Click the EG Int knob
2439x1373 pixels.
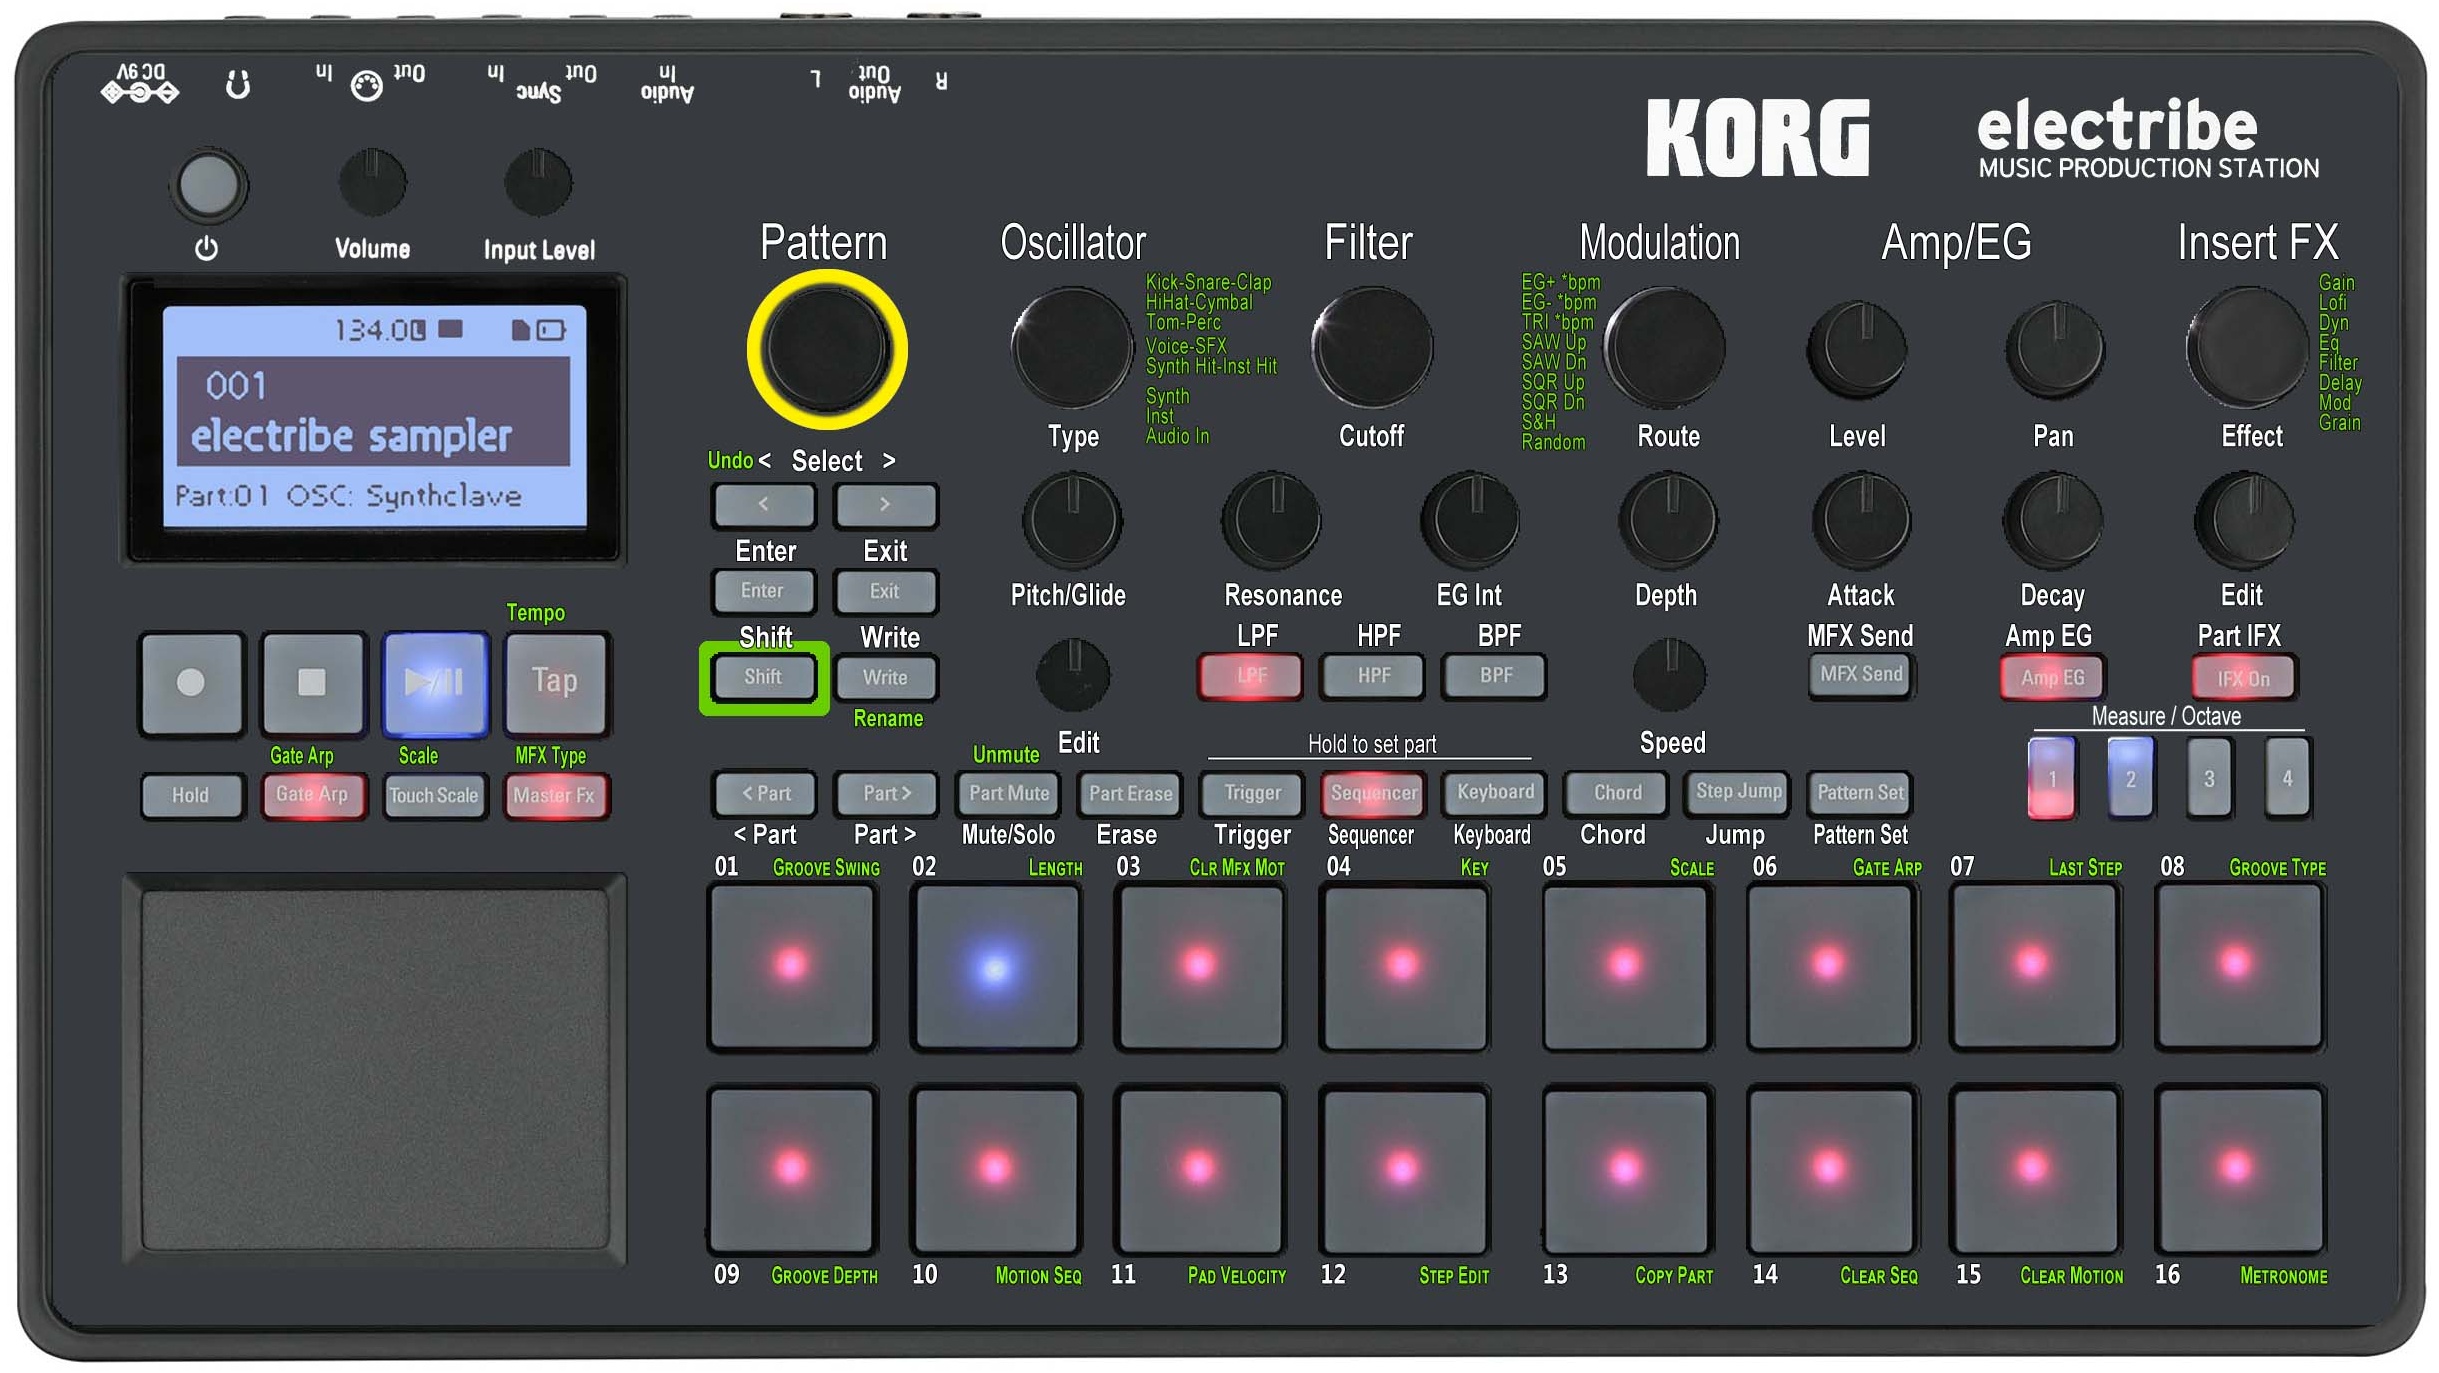tap(1470, 521)
